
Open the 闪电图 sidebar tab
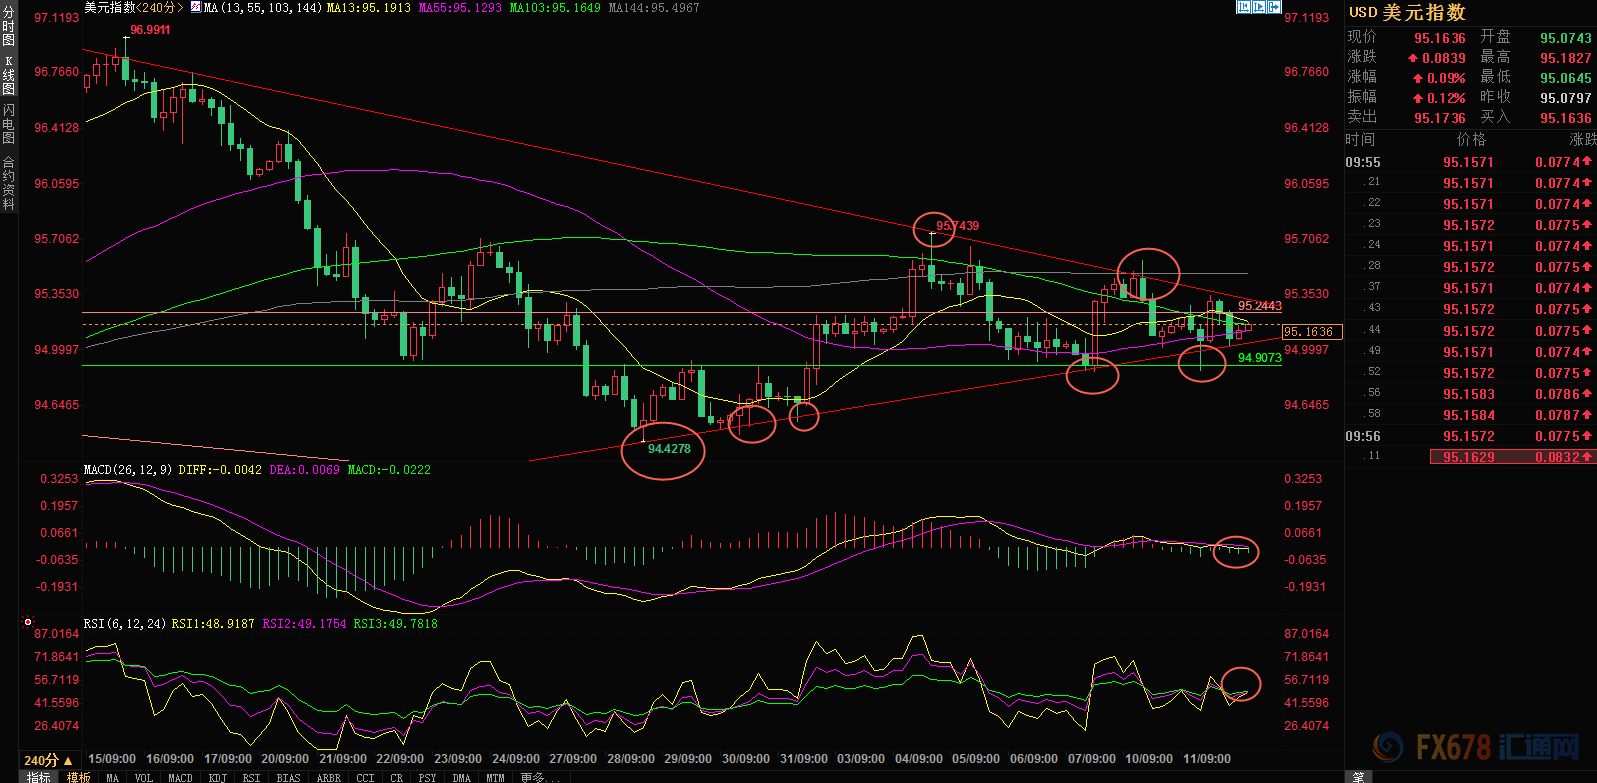pos(9,123)
